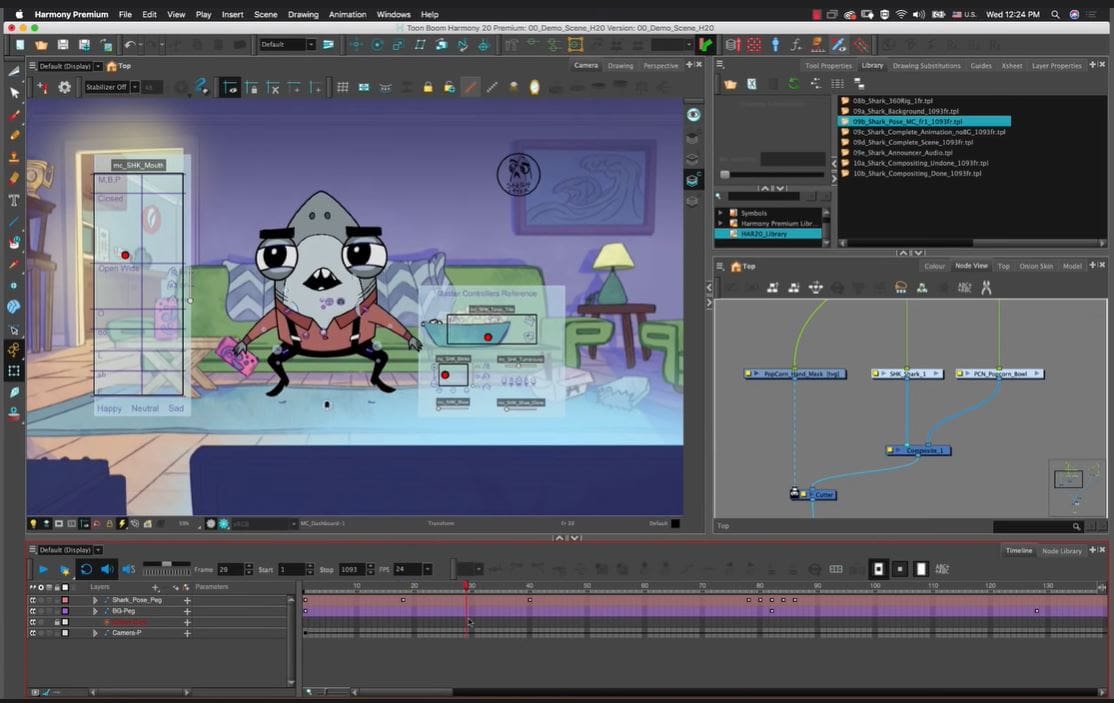
Task: Toggle the enable-all icon in Timeline layer header
Action: tap(32, 587)
